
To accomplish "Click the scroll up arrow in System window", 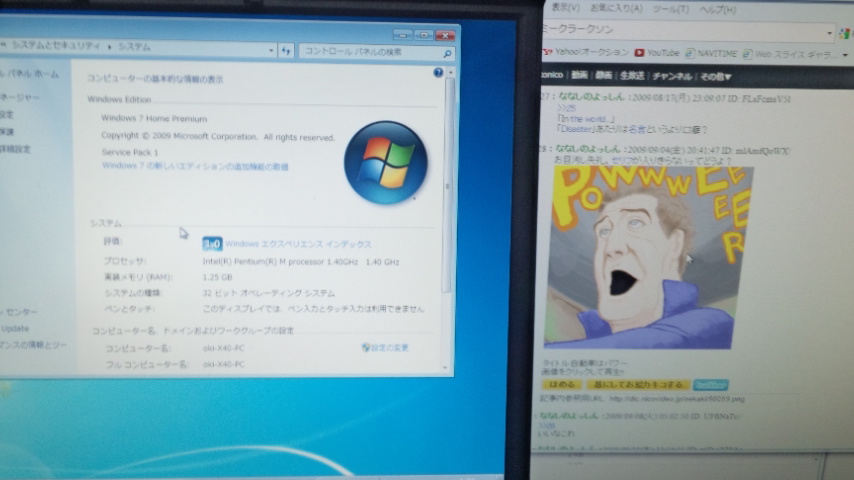I will pyautogui.click(x=450, y=72).
